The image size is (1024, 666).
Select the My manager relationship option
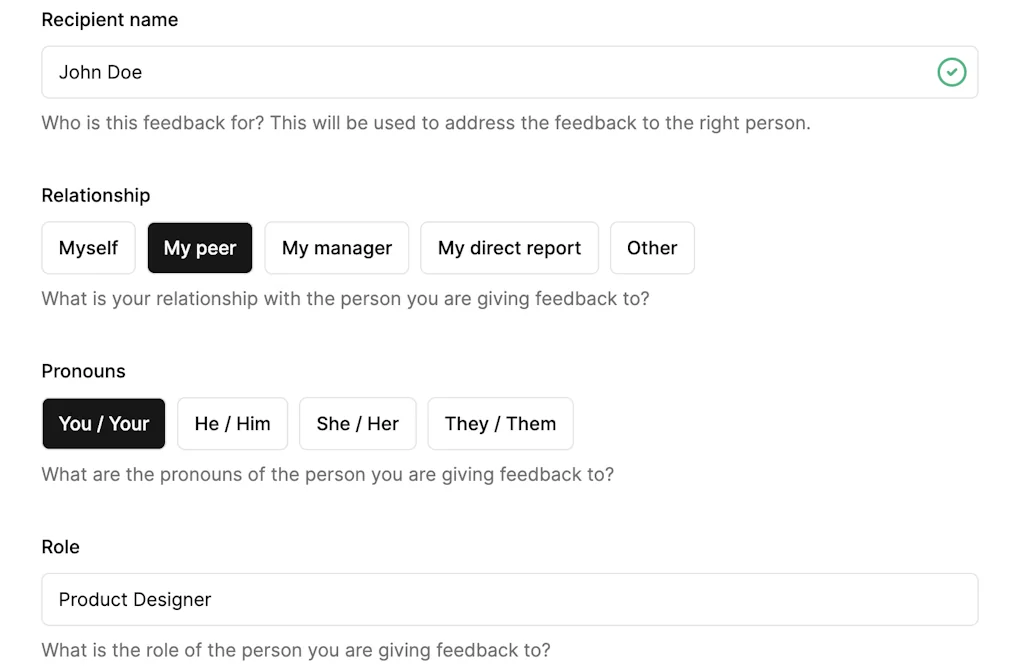[x=336, y=247]
